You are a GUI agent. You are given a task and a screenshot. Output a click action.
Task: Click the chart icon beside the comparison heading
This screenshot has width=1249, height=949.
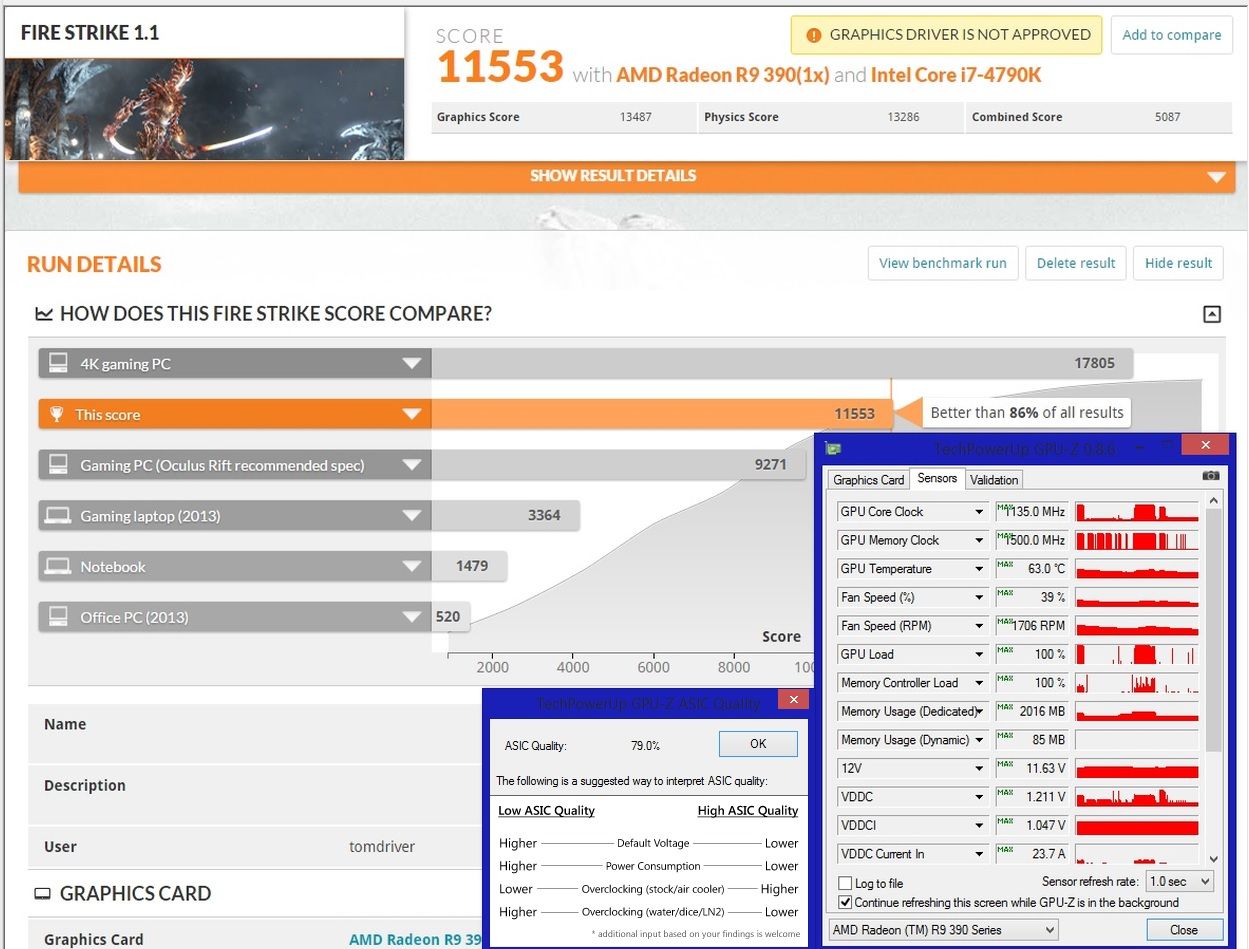(44, 314)
